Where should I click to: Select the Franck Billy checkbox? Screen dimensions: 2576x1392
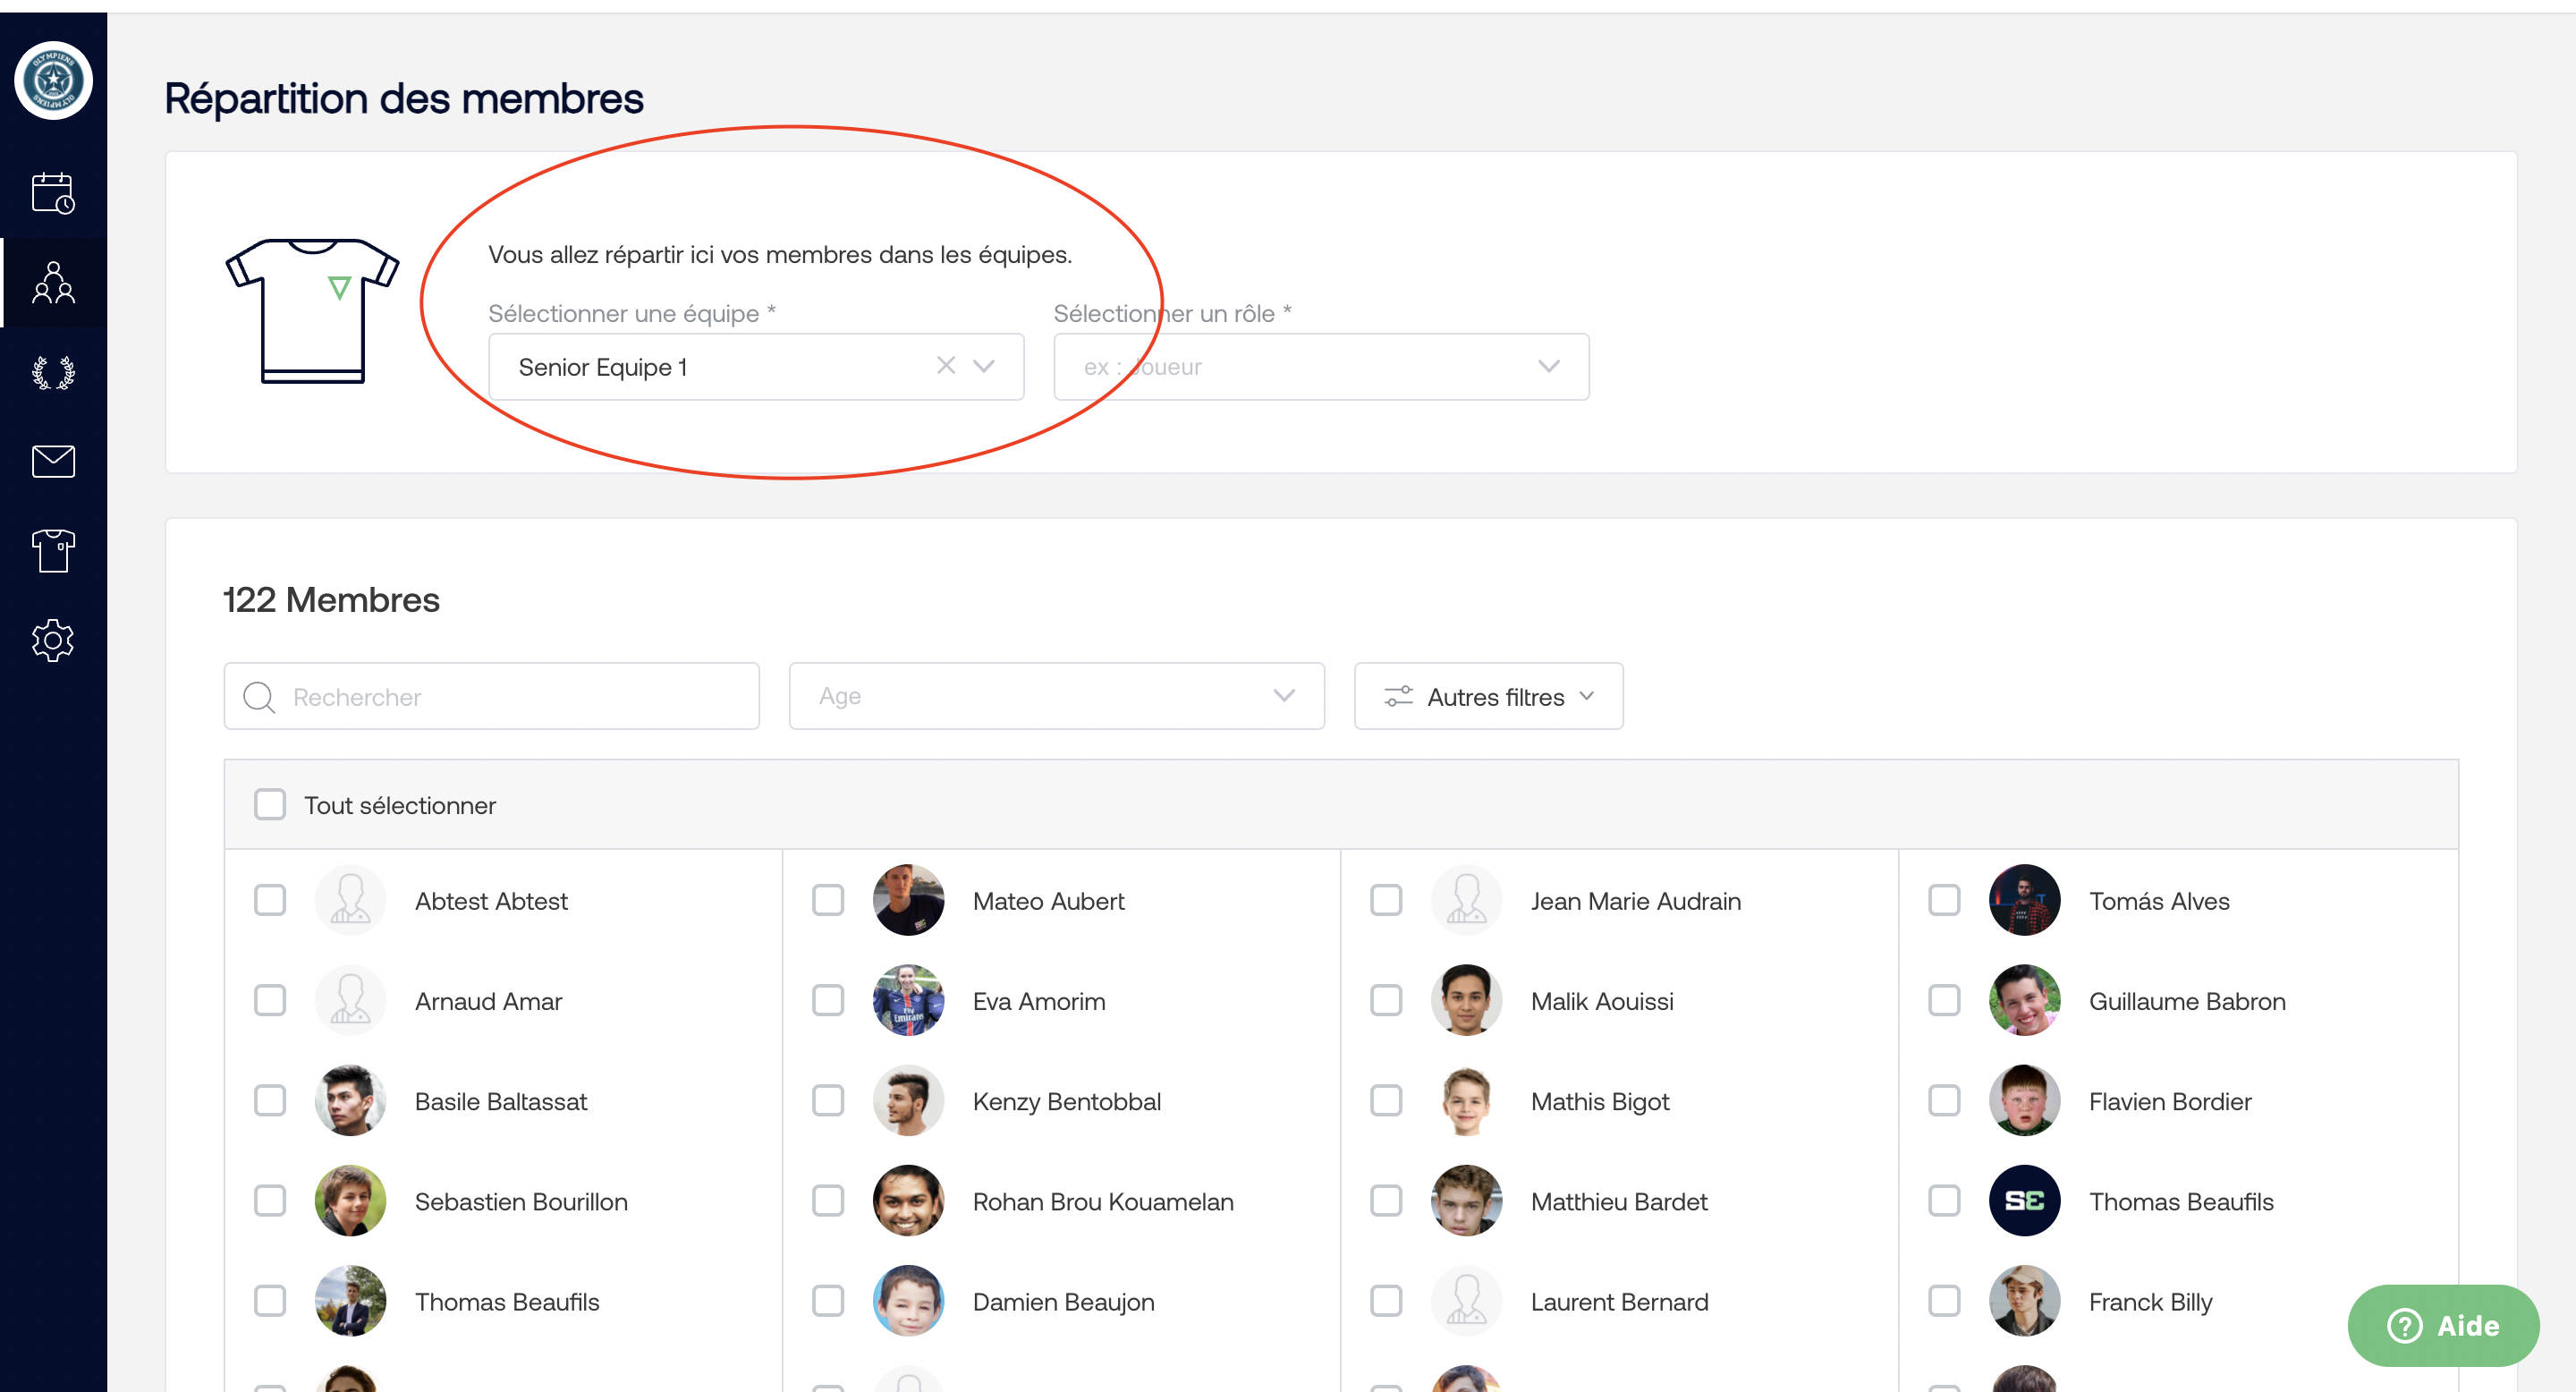coord(1944,1300)
